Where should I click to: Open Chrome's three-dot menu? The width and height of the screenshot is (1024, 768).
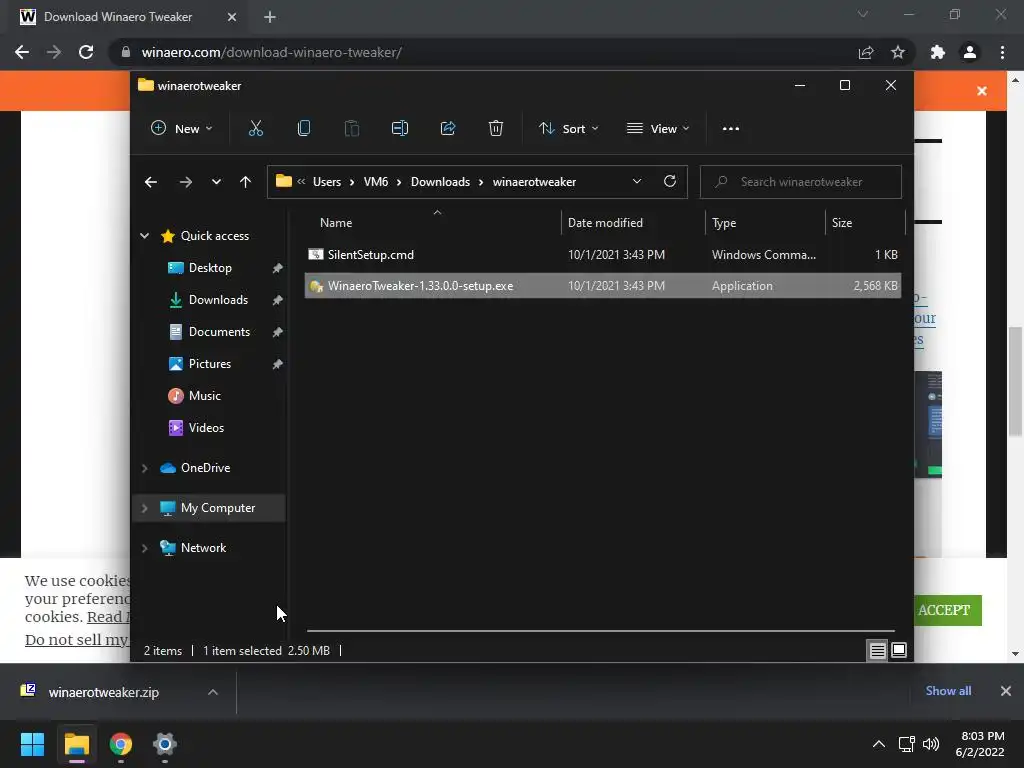coord(1002,52)
